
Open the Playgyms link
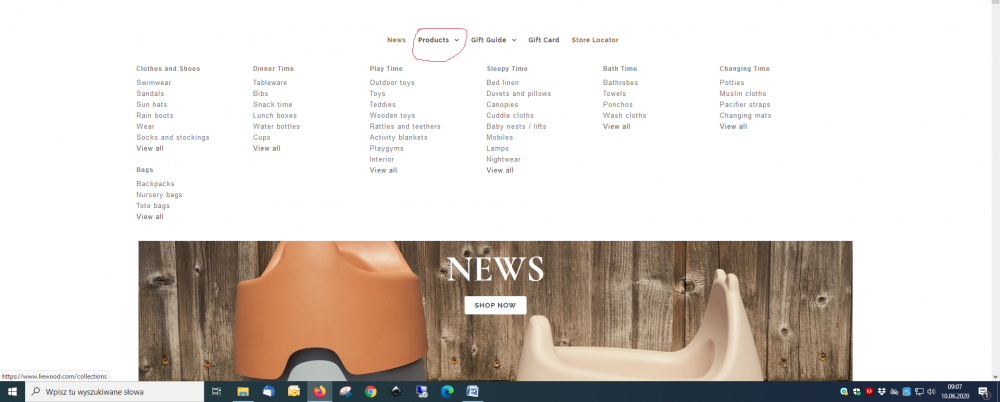386,148
